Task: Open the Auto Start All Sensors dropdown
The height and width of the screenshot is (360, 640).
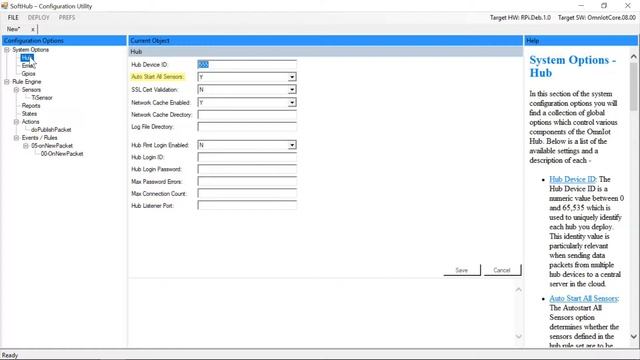Action: click(292, 77)
